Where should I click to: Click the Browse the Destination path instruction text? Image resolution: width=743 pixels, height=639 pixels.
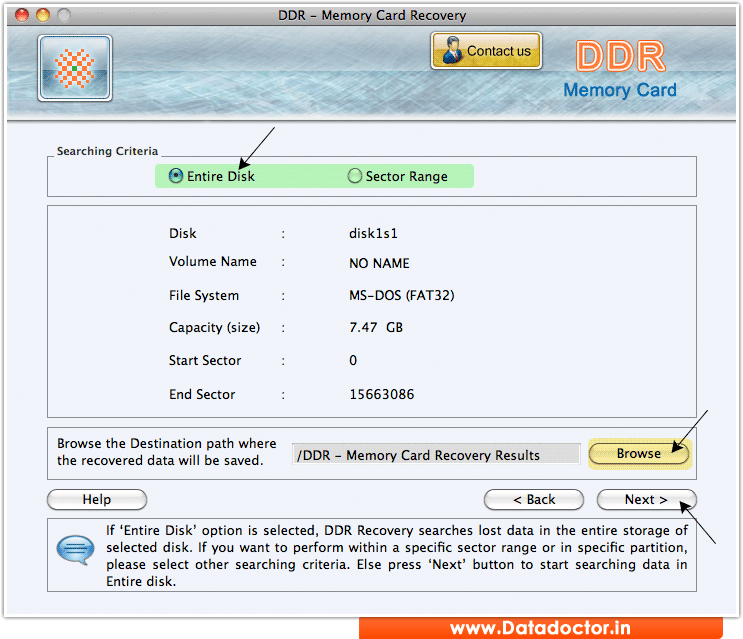click(x=166, y=452)
